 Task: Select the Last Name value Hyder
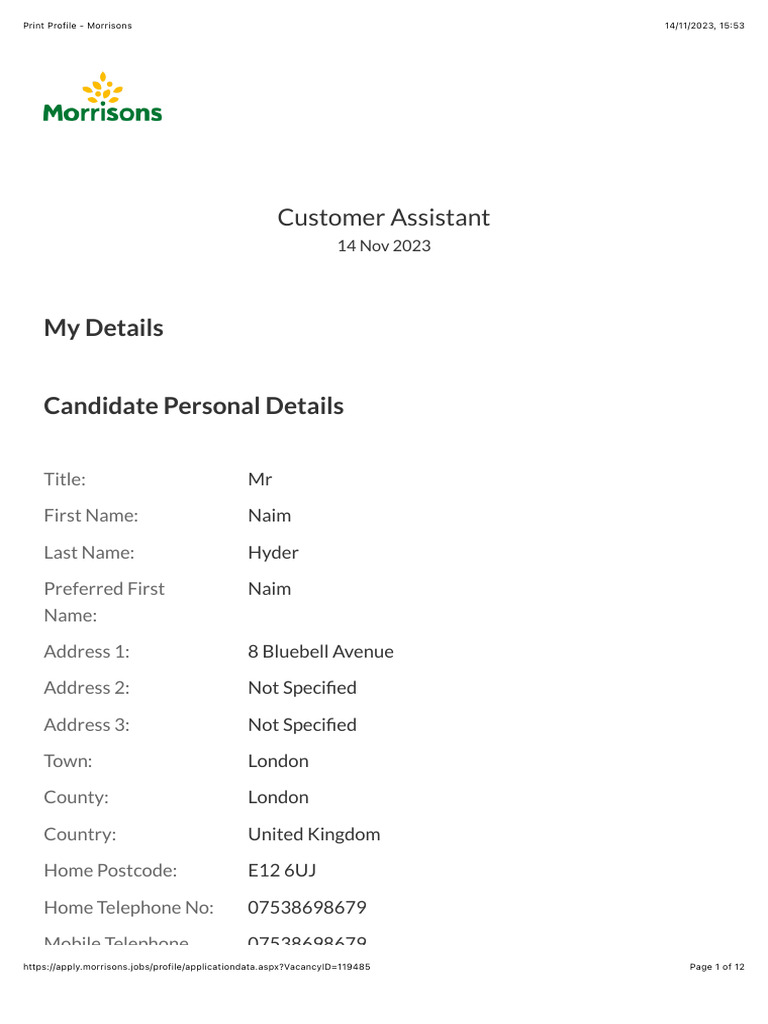coord(273,552)
